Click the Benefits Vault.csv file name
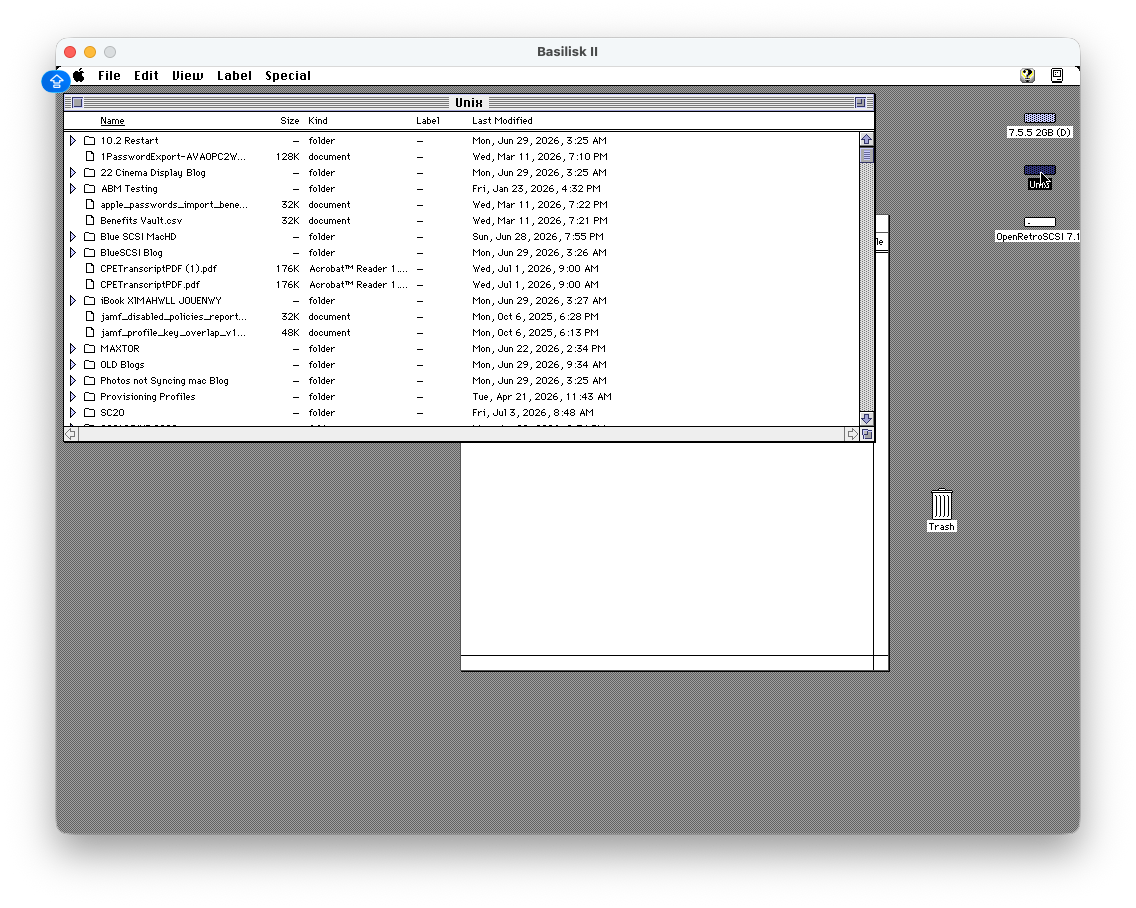Image resolution: width=1136 pixels, height=908 pixels. click(141, 220)
